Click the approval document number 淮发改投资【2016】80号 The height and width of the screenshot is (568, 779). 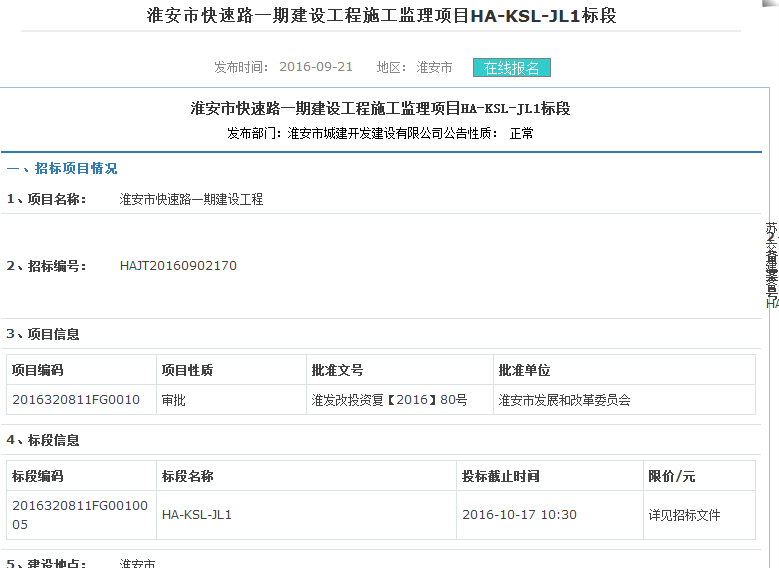coord(389,400)
